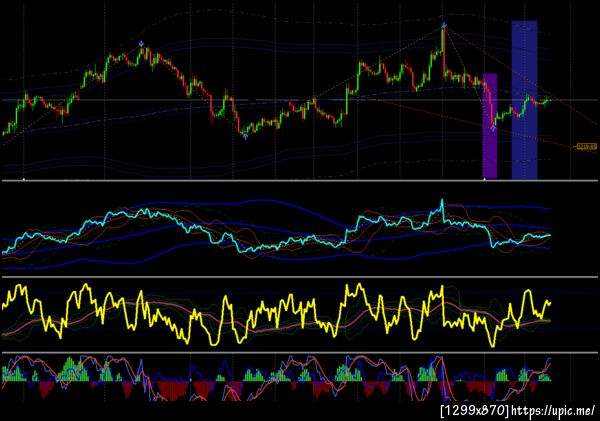The image size is (600, 421).
Task: Click the orange price label on trendline end
Action: 587,146
